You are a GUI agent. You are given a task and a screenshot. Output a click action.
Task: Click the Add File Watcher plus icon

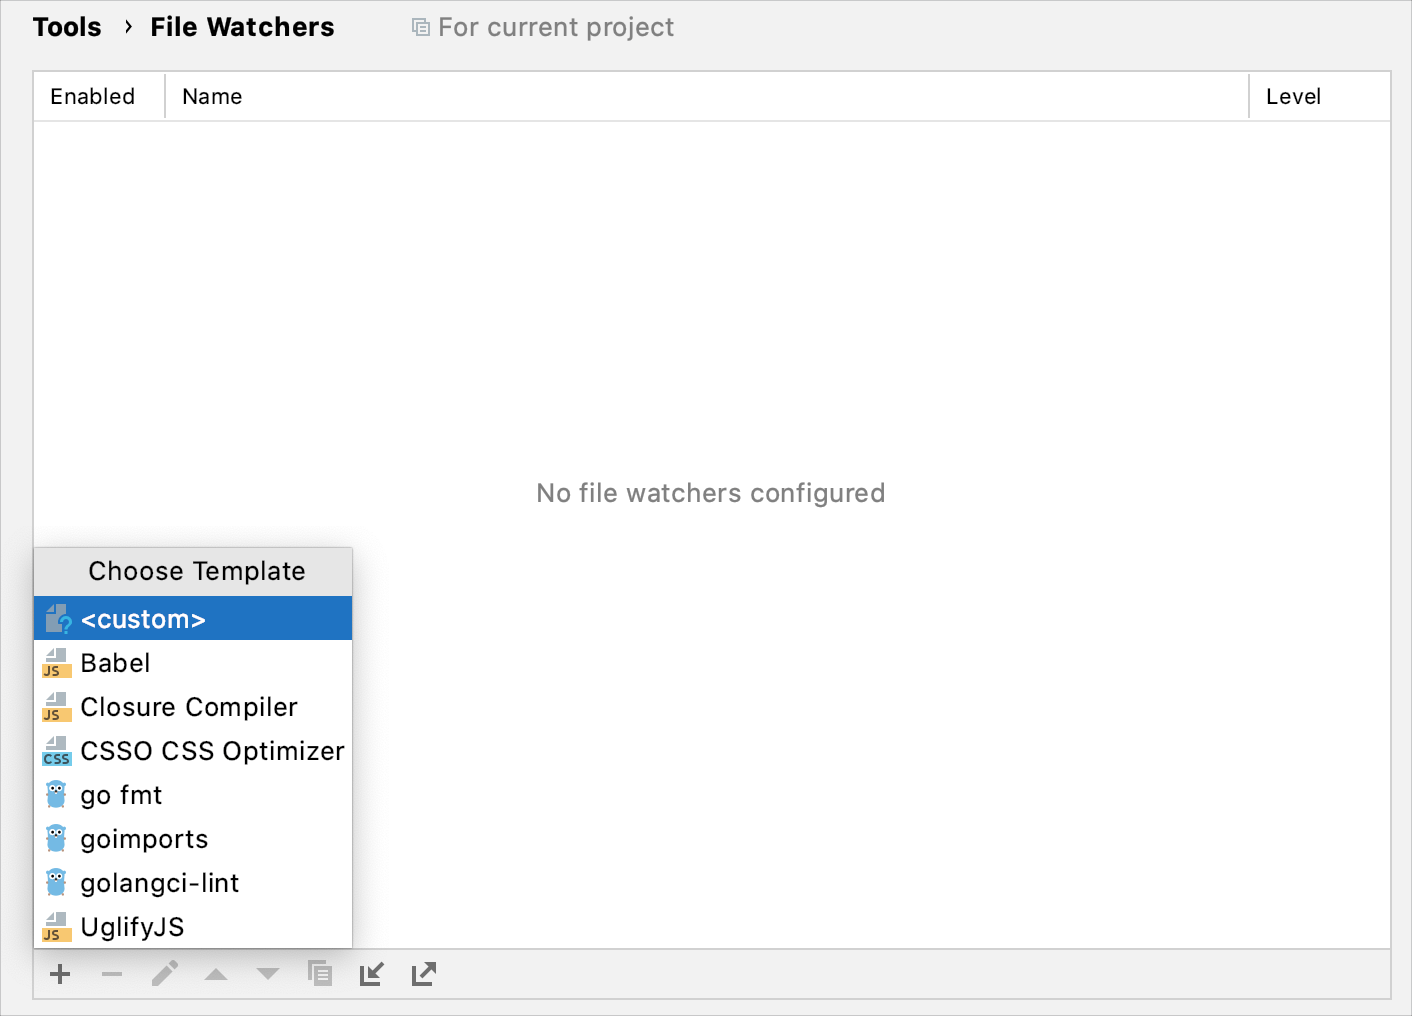pyautogui.click(x=60, y=974)
